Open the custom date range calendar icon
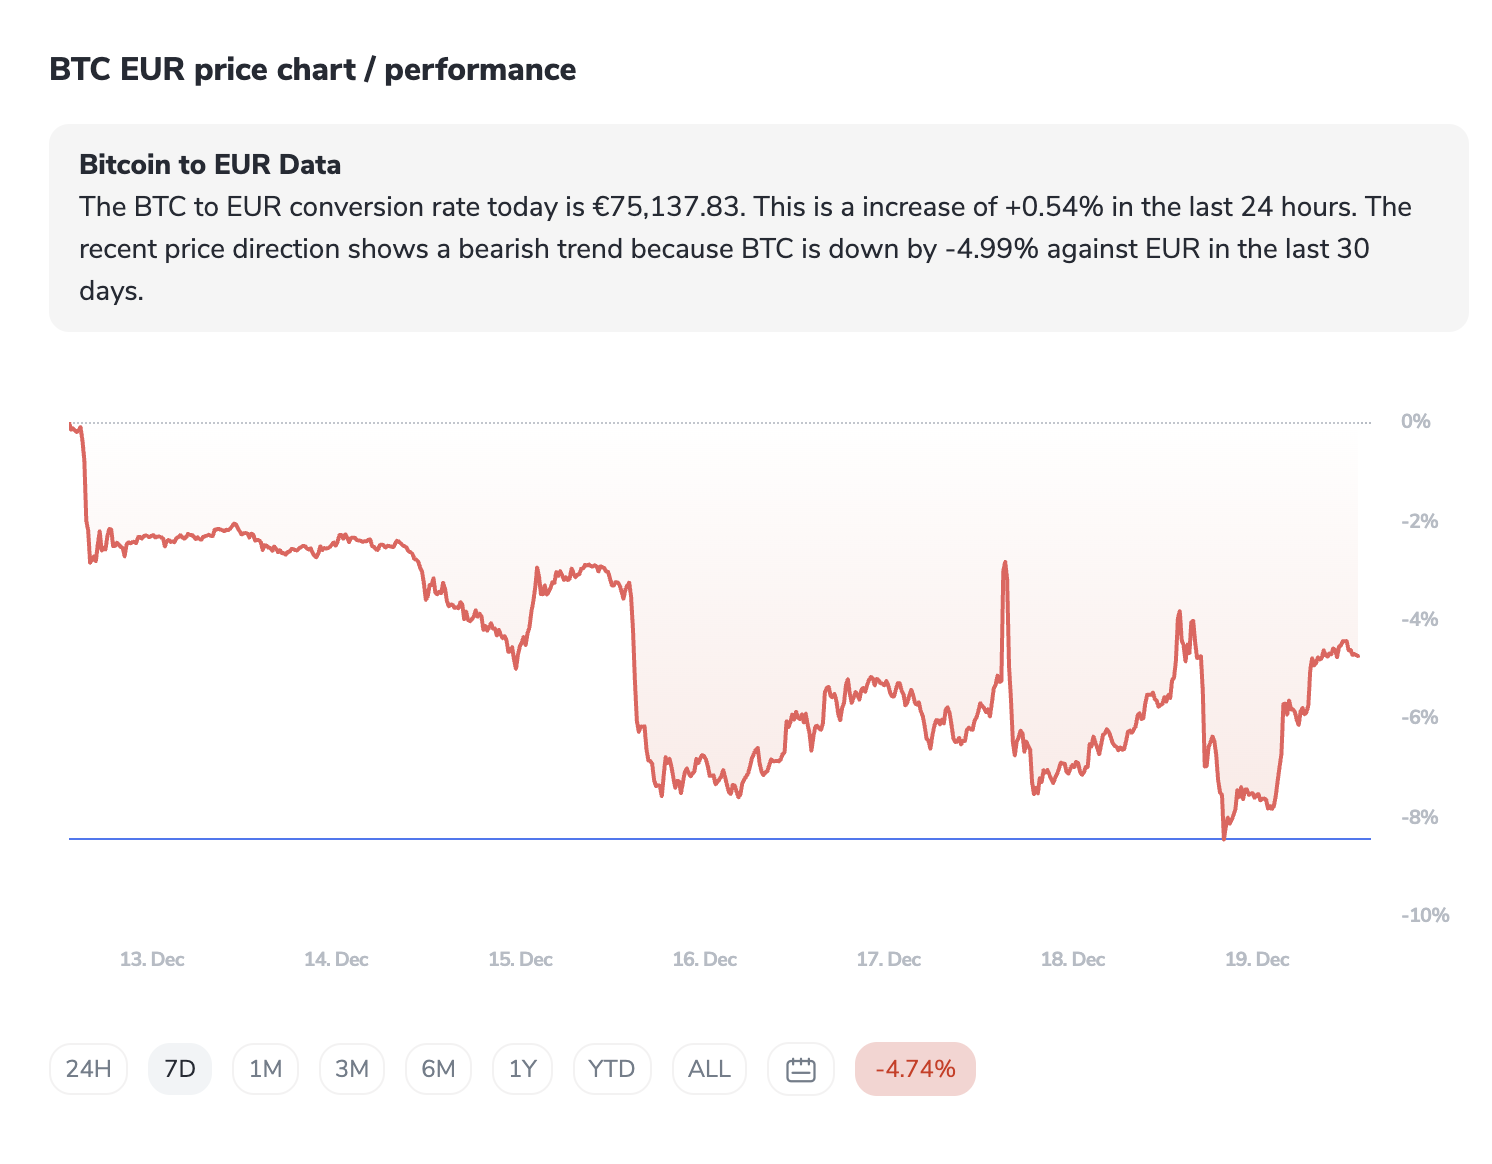 point(801,1069)
